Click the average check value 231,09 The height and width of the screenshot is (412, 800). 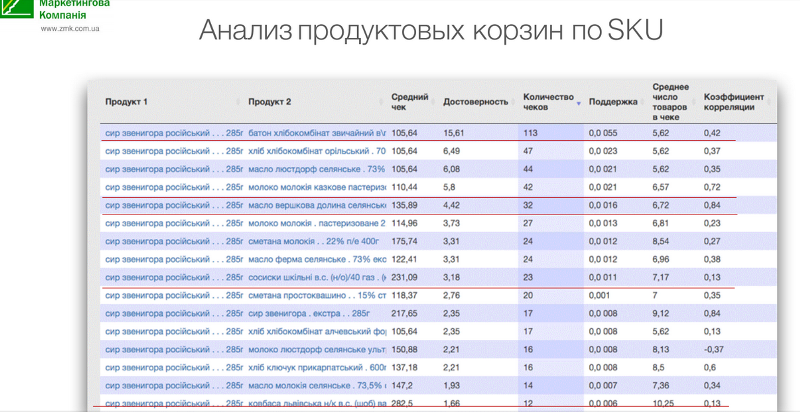point(405,277)
